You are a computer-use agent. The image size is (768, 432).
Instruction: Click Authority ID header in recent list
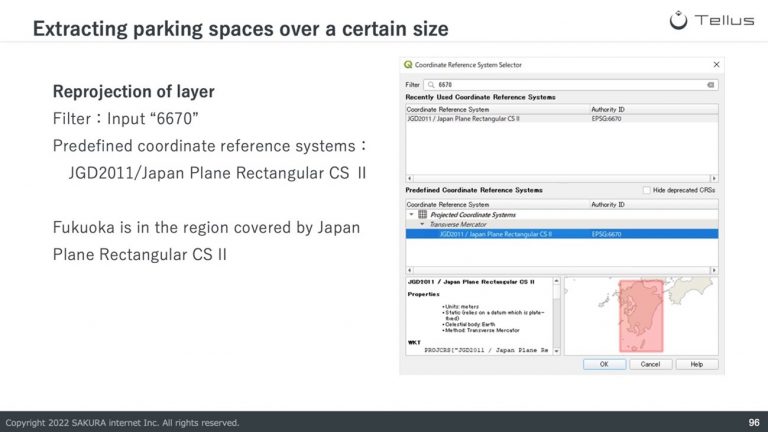click(608, 109)
